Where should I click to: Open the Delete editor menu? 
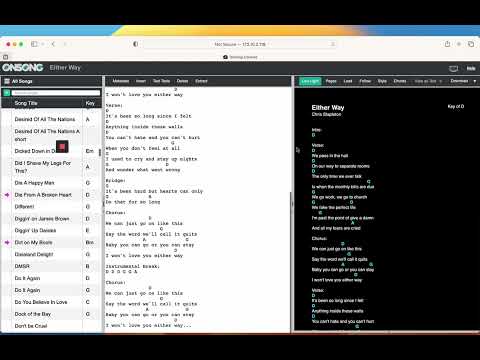(x=182, y=81)
